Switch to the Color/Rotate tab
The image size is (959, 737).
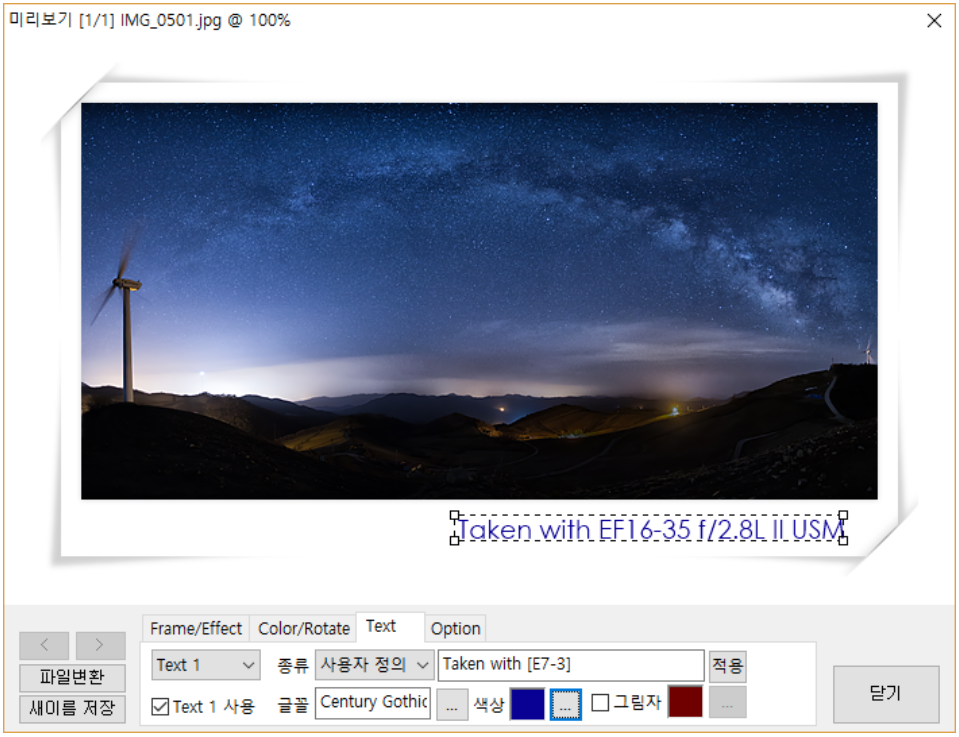coord(304,629)
